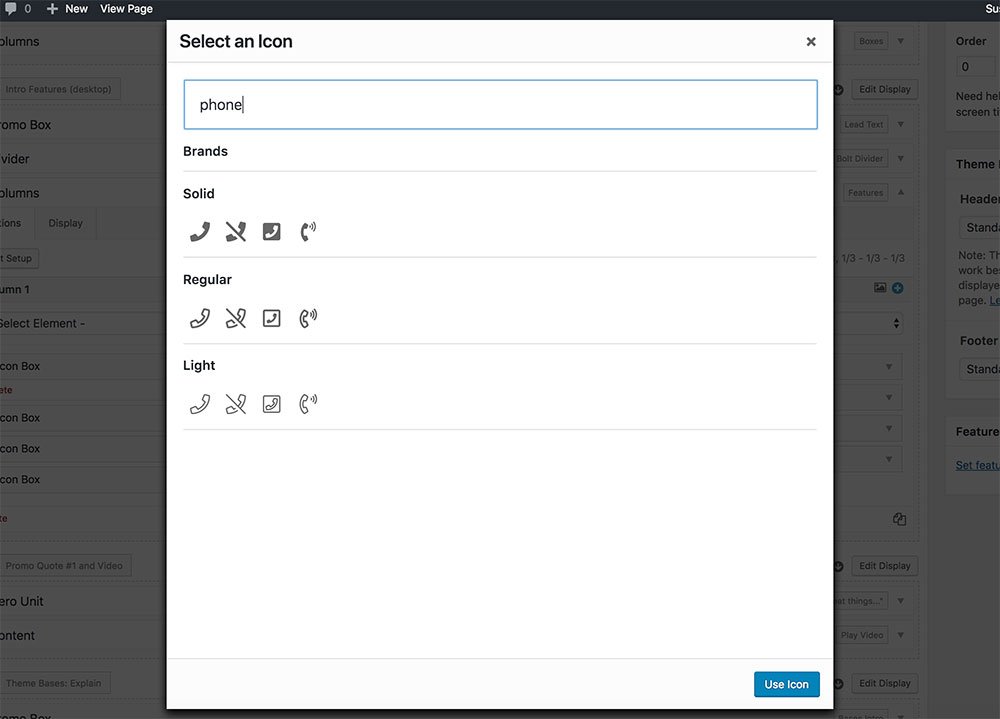Focus the icon search field containing phone
1000x719 pixels.
click(x=500, y=105)
